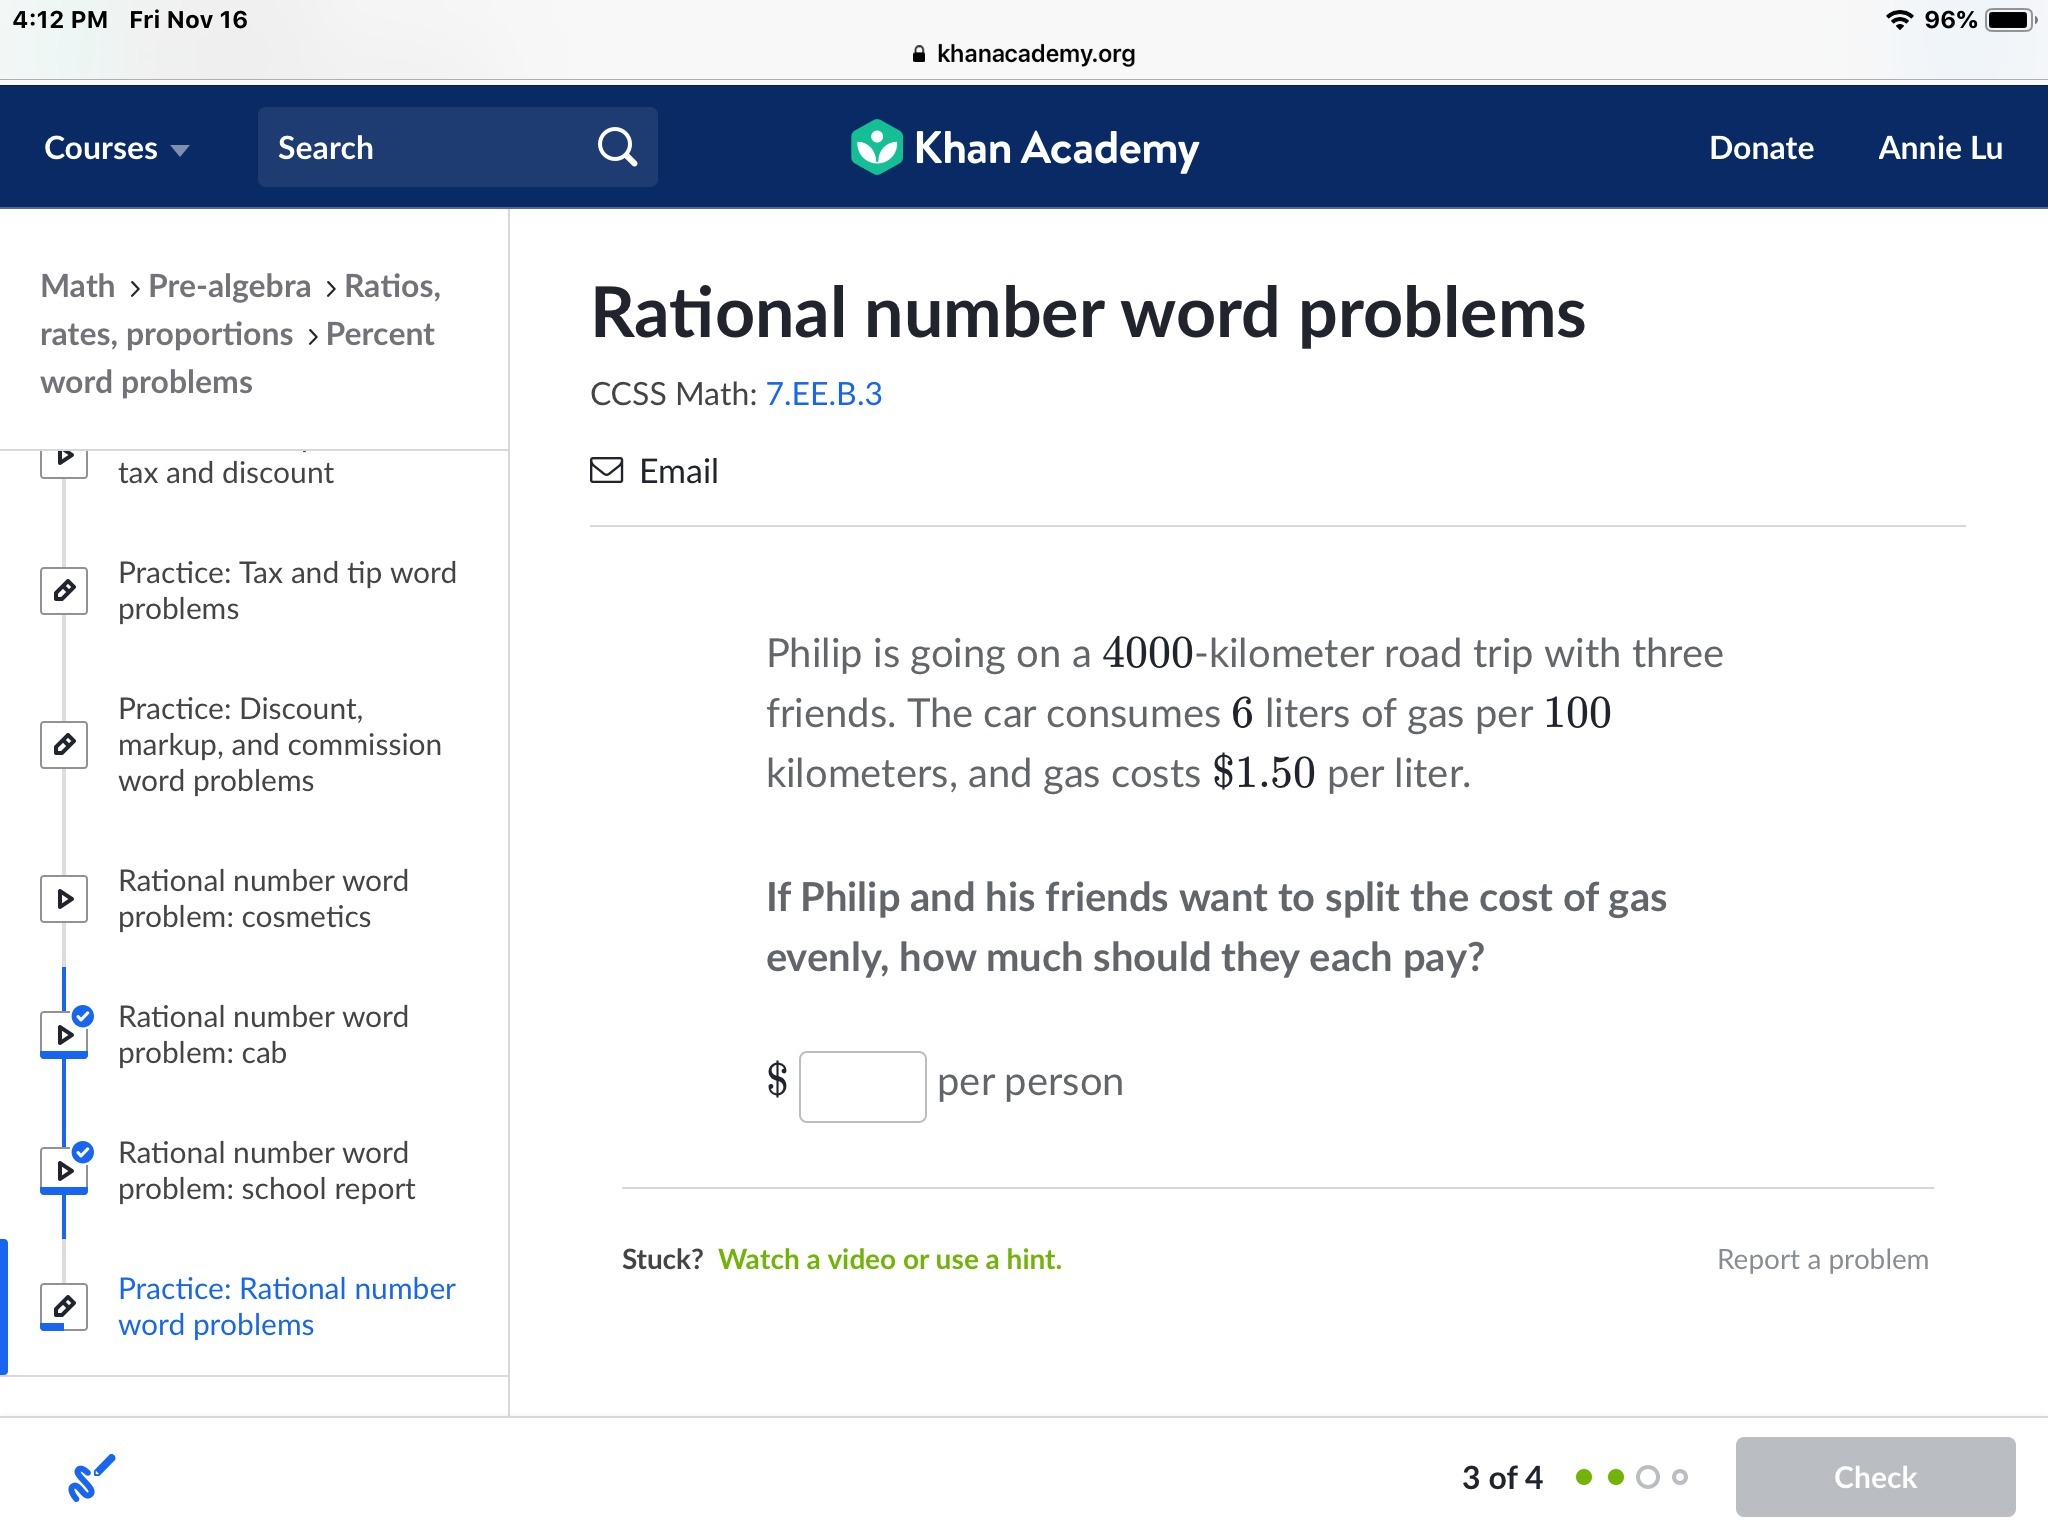Click the Donate menu item

click(1761, 148)
